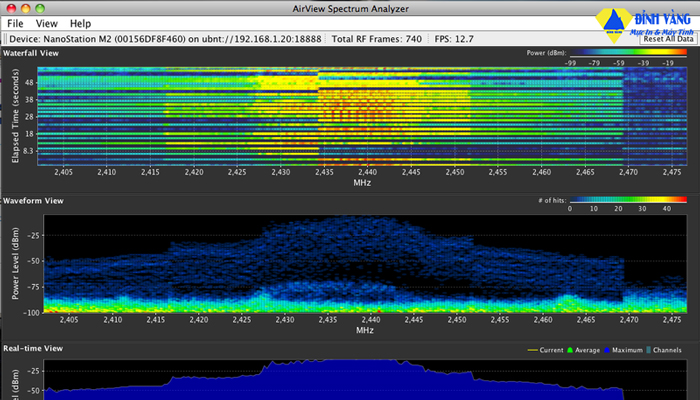Click the FPS: 12.7 readout

coord(454,39)
